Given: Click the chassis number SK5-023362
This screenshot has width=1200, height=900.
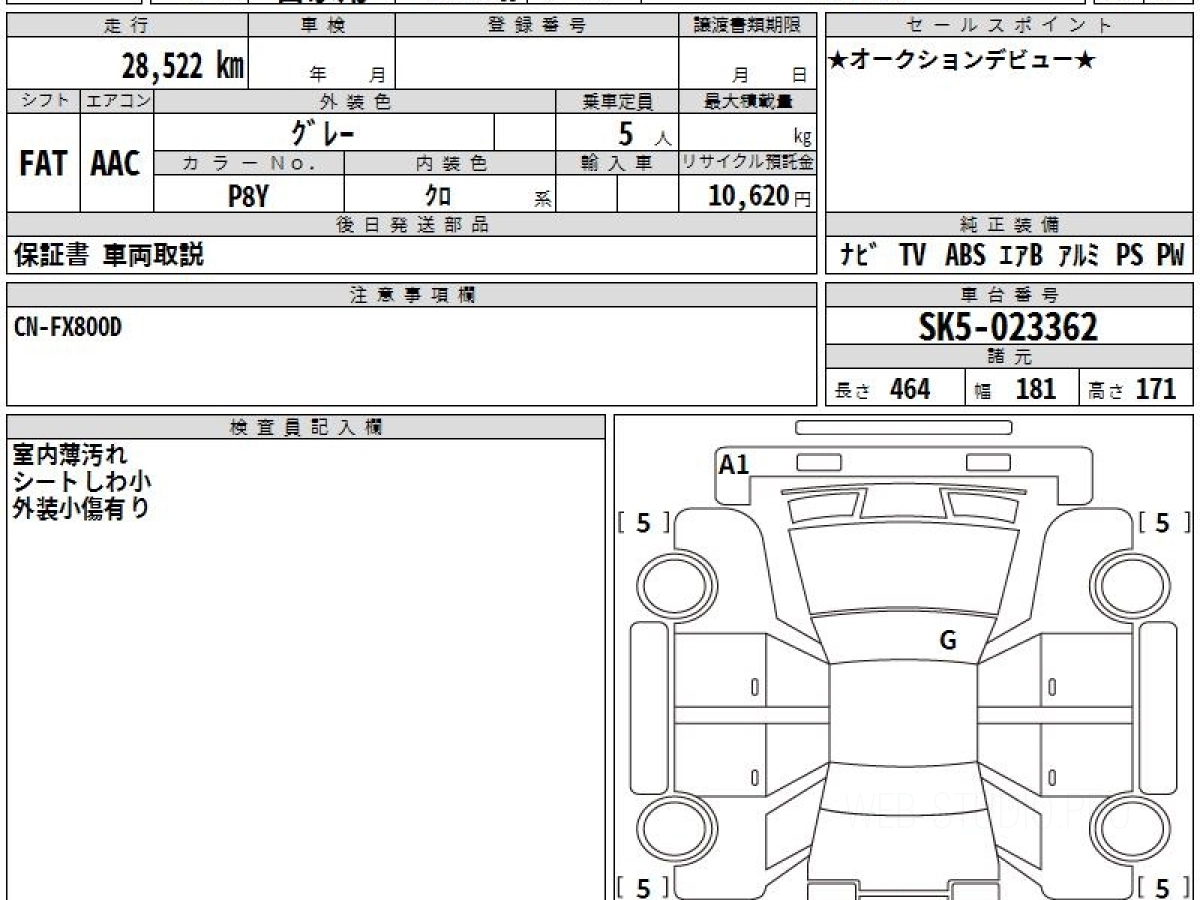Looking at the screenshot, I should (1008, 327).
